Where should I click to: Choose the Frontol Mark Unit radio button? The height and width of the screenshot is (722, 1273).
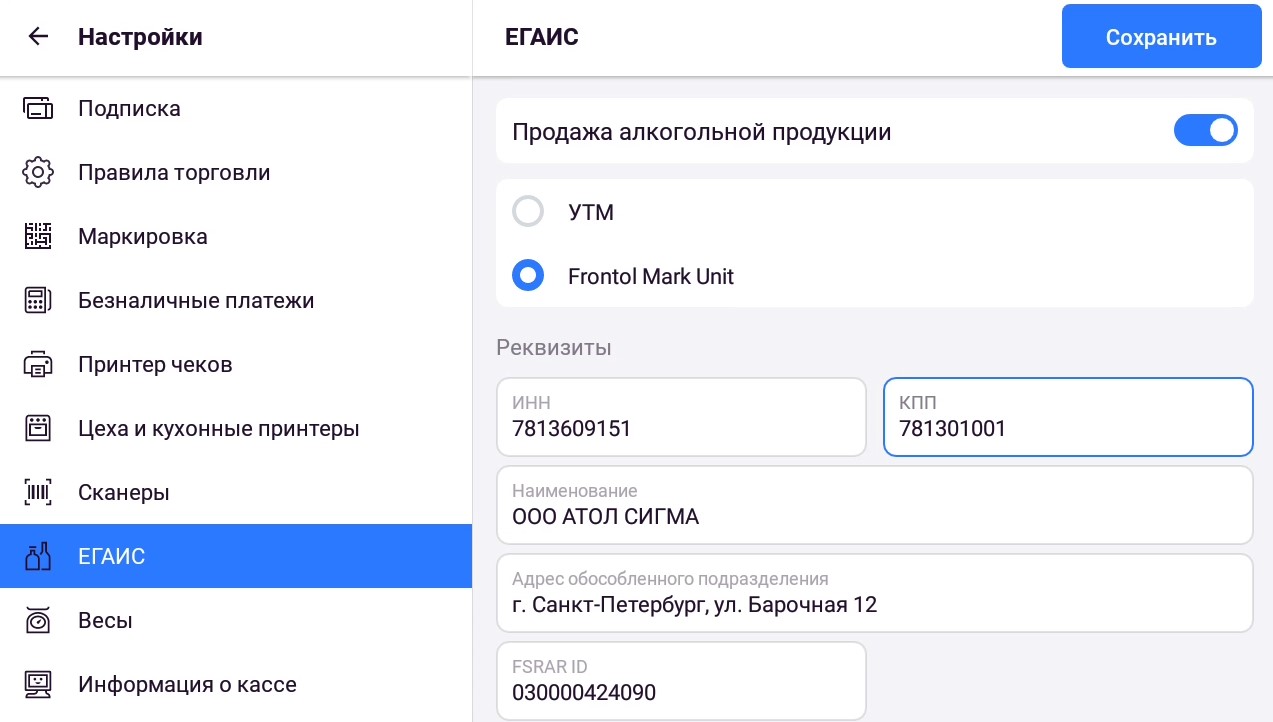528,276
